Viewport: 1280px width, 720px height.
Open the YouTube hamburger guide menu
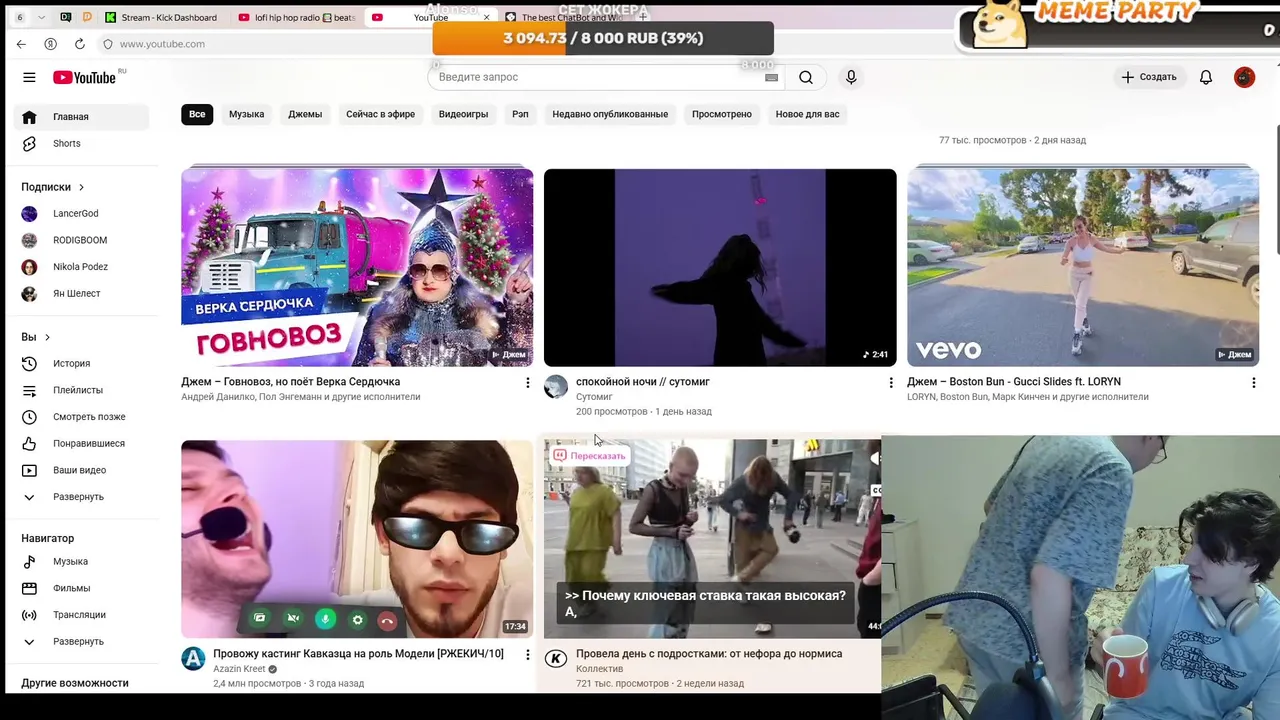29,77
